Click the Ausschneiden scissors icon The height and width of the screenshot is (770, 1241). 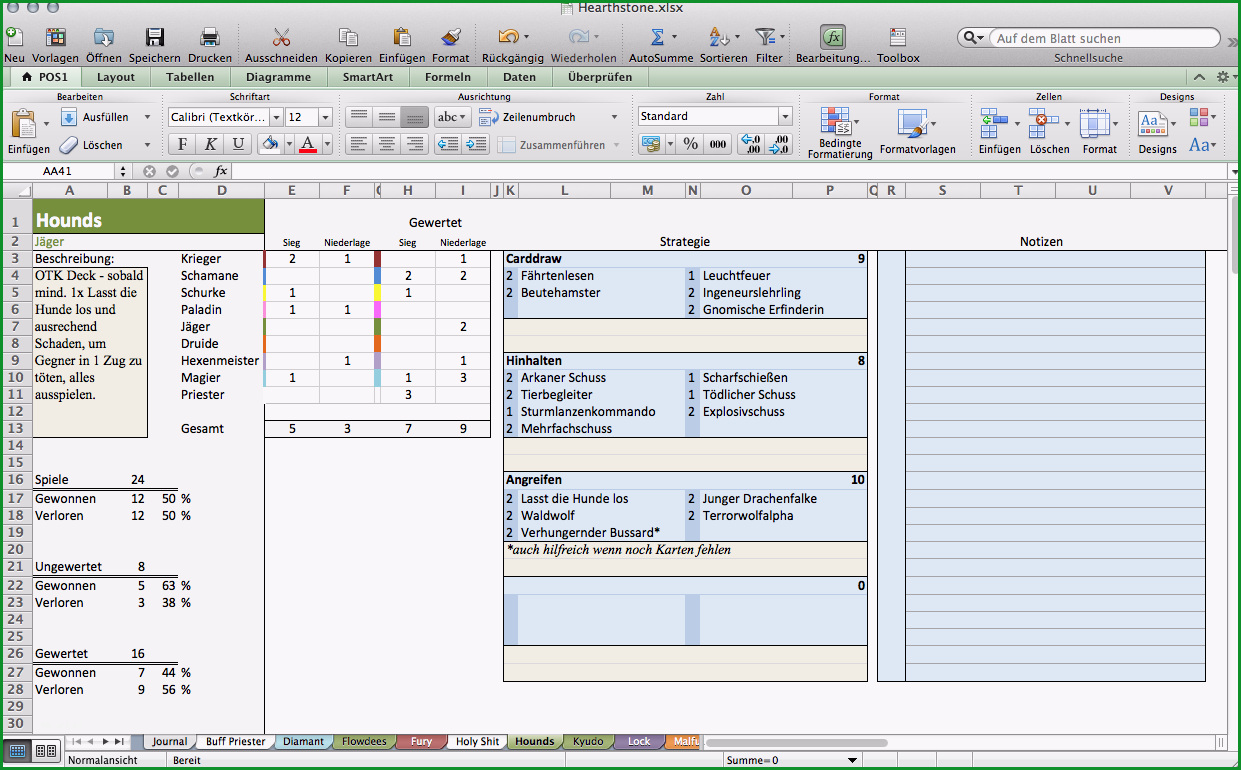coord(281,38)
